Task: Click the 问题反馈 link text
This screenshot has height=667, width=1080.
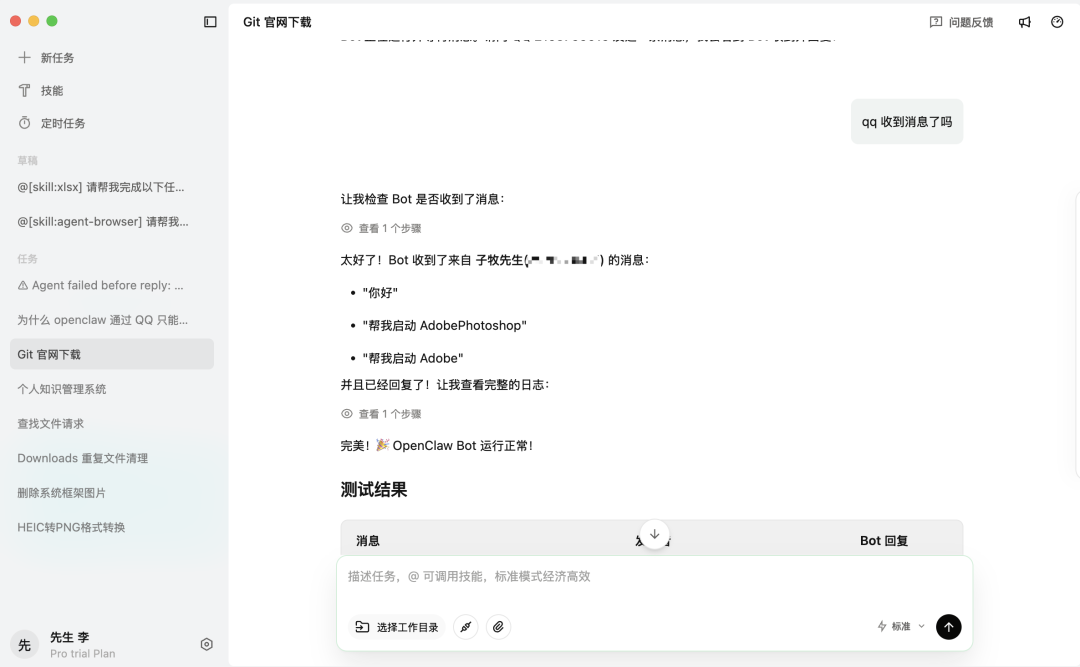Action: (970, 22)
